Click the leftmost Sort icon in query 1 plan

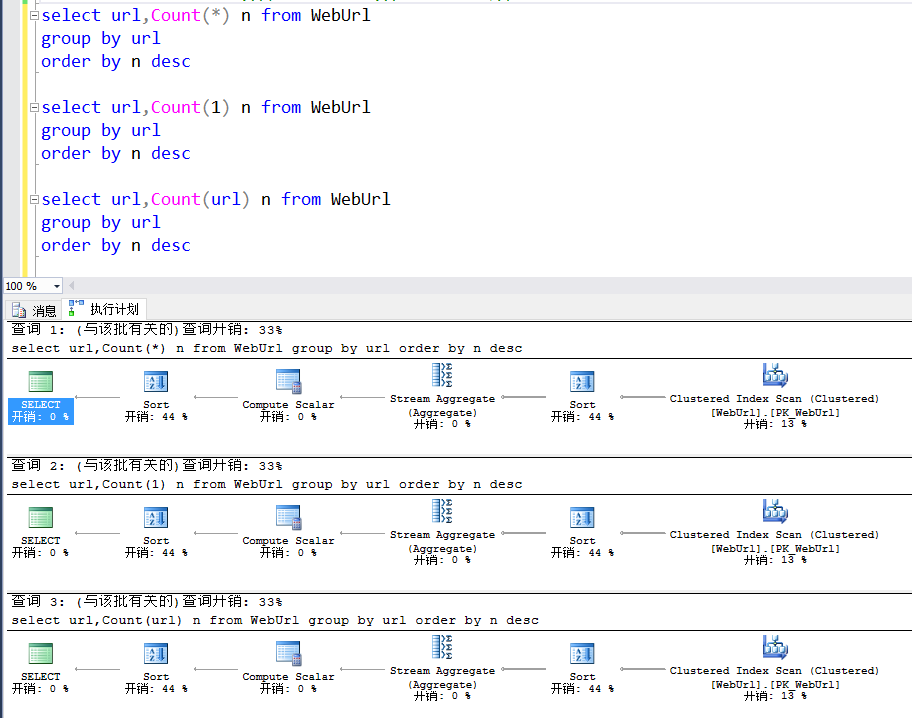156,382
